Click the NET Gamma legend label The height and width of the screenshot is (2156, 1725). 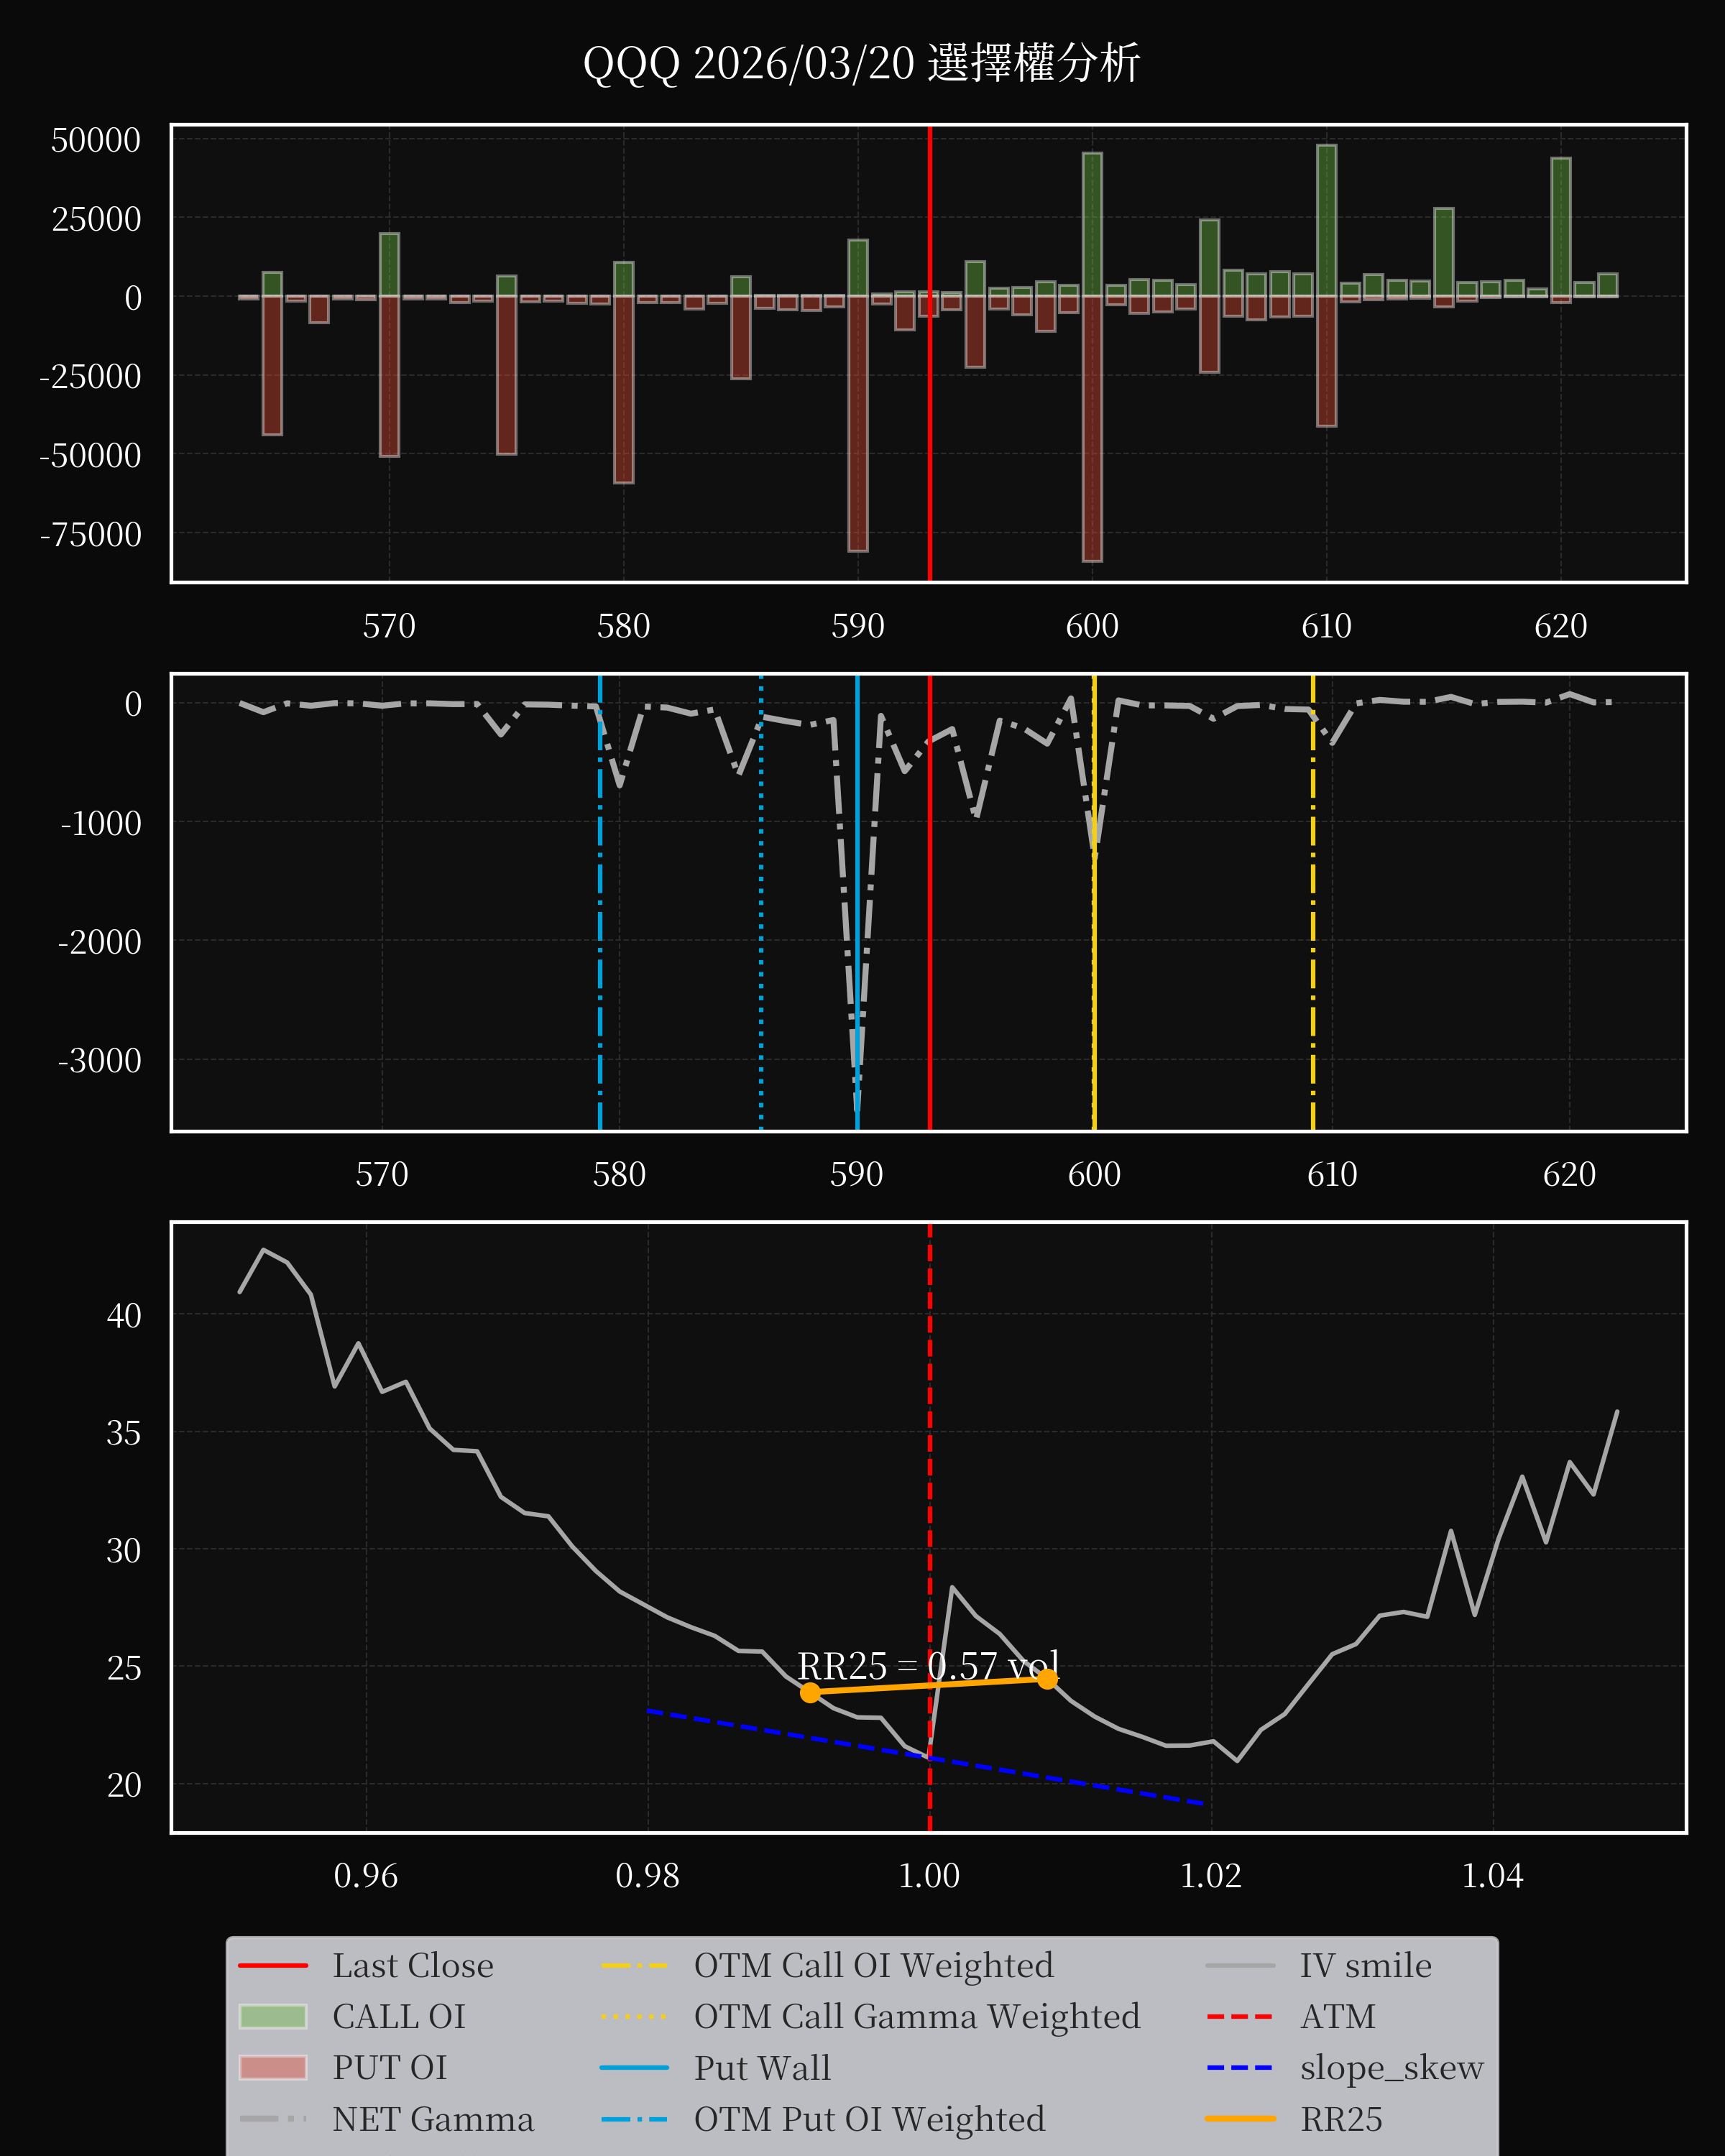(433, 2119)
